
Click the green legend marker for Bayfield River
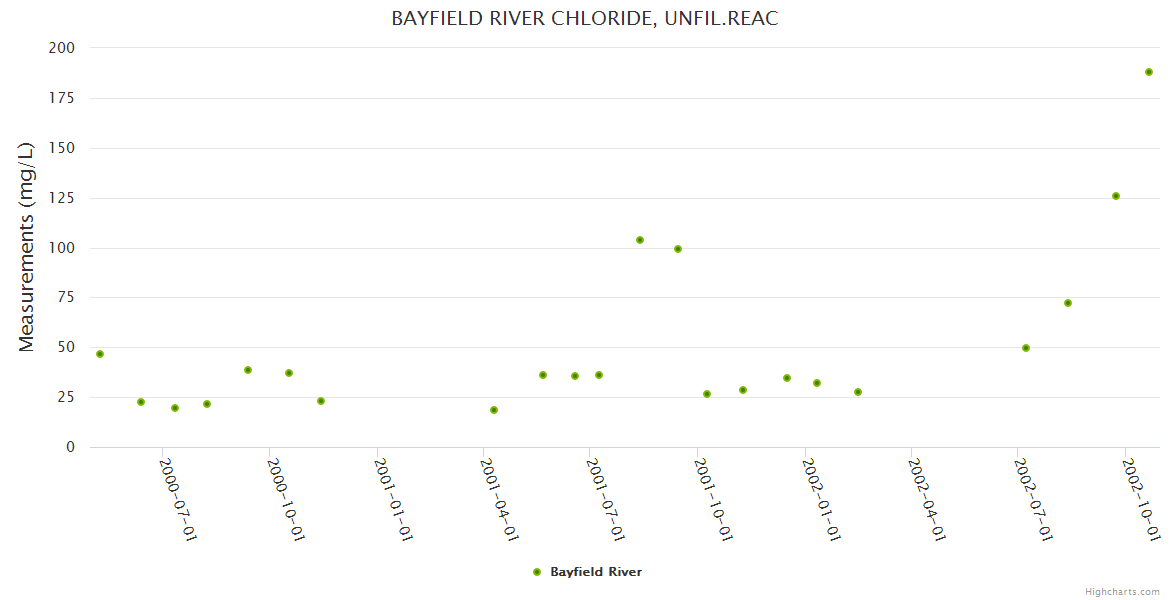tap(537, 572)
